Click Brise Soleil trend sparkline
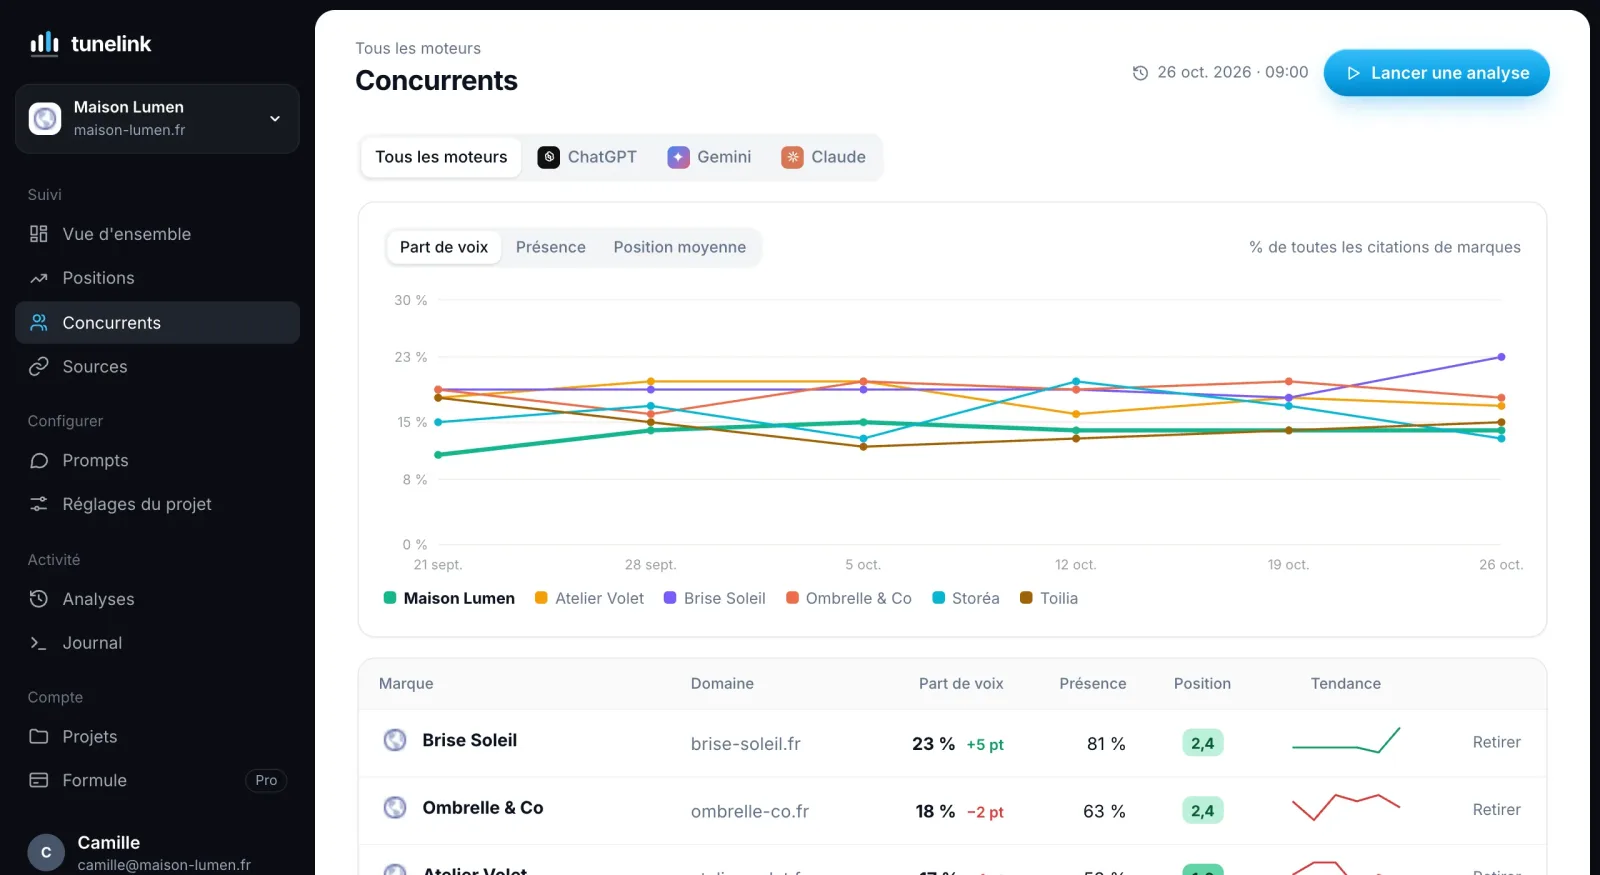 [1346, 741]
